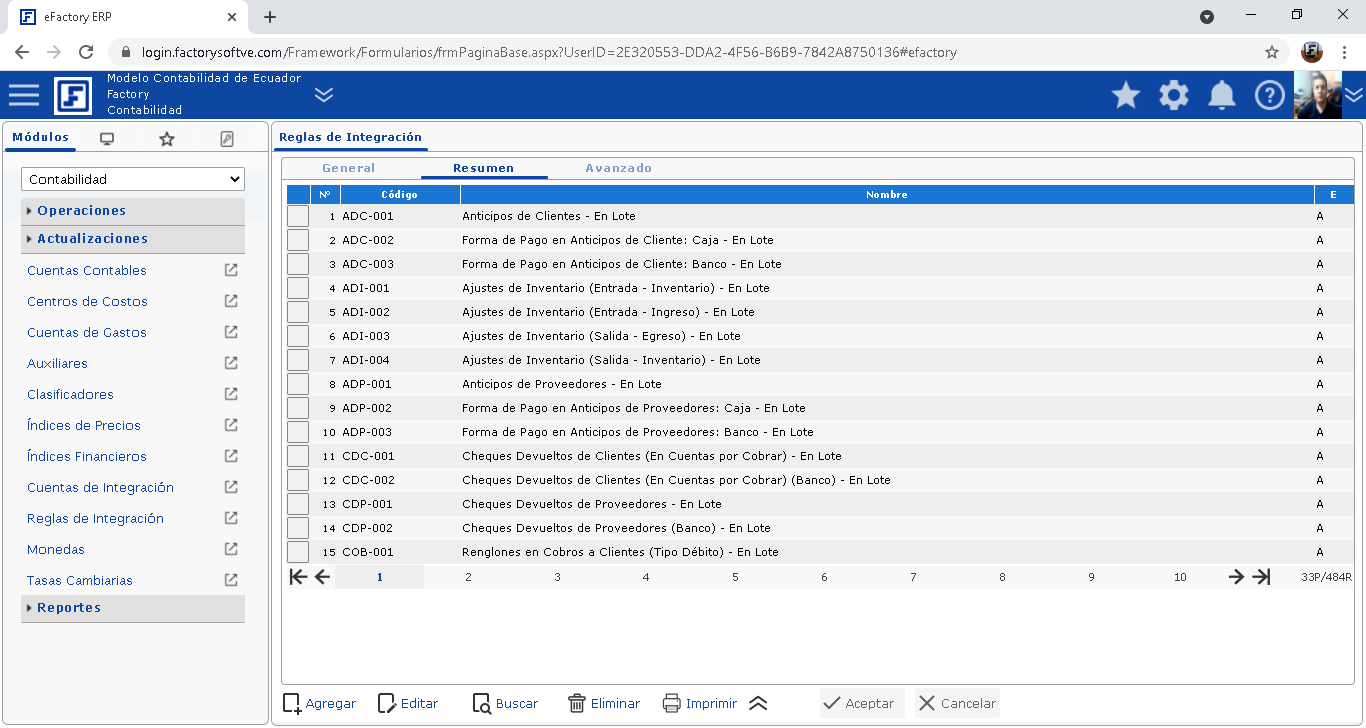Switch to desktop monitor sidebar tab
This screenshot has height=728, width=1366.
point(107,139)
